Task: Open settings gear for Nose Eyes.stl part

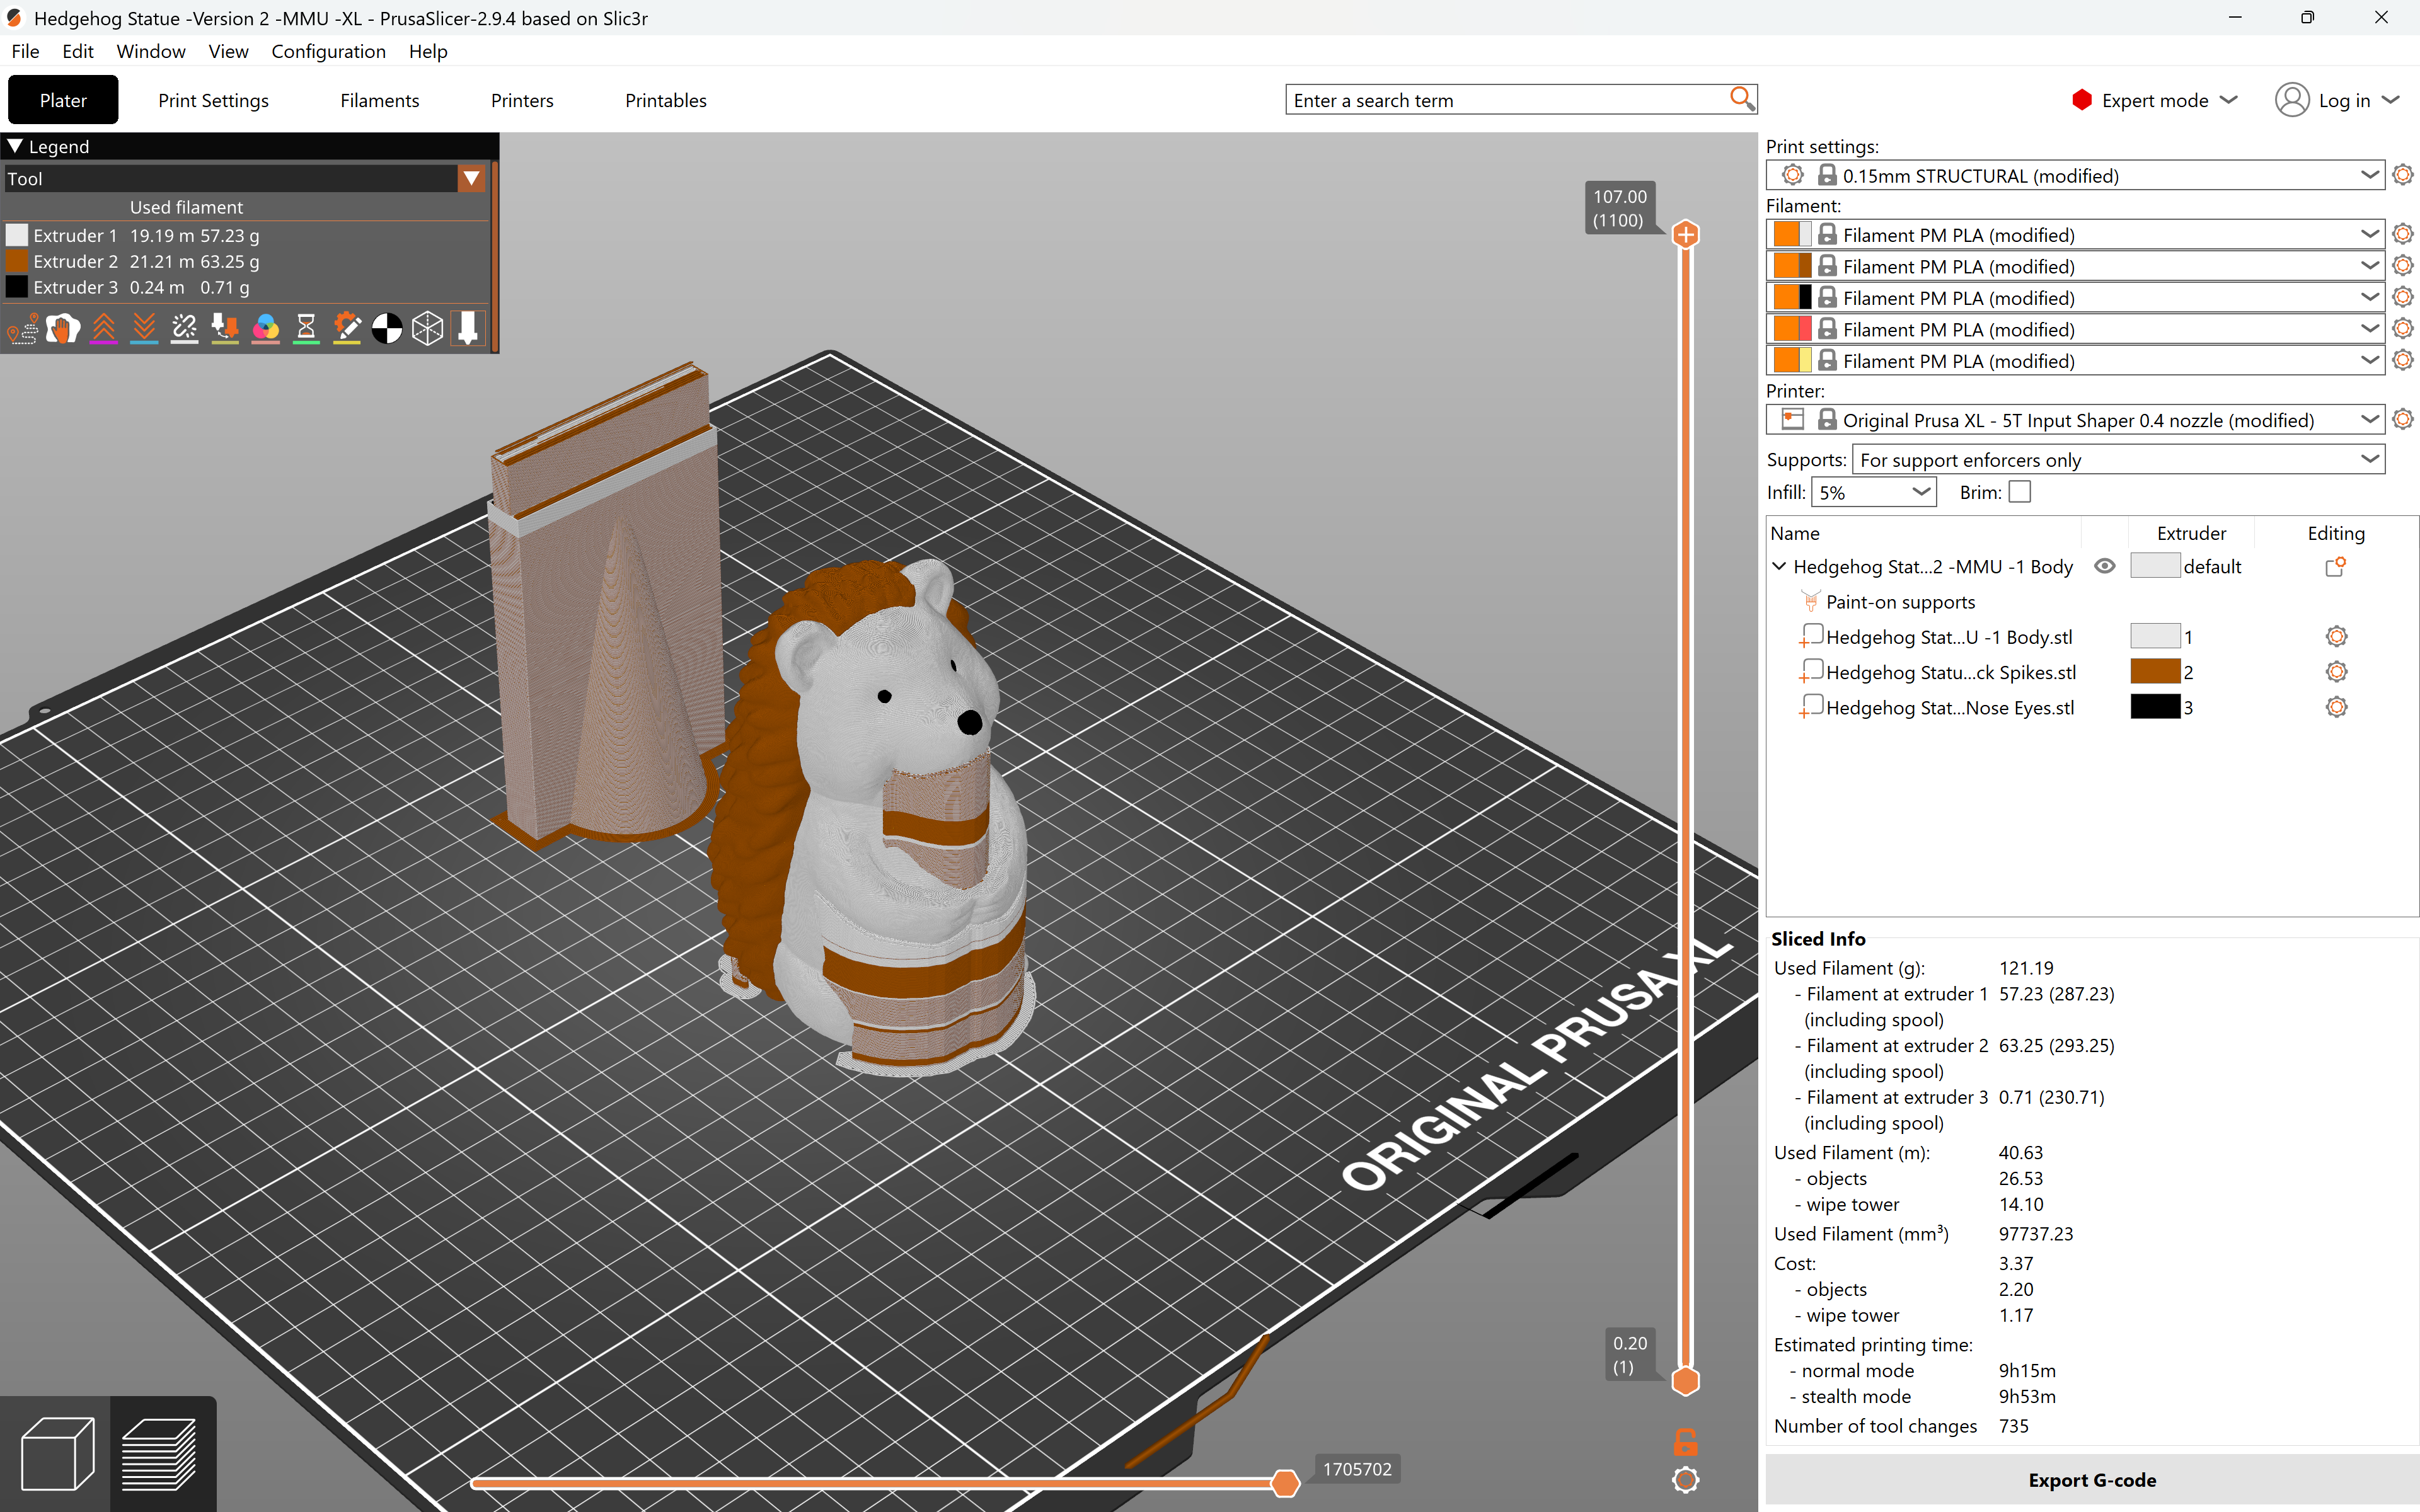Action: coord(2336,708)
